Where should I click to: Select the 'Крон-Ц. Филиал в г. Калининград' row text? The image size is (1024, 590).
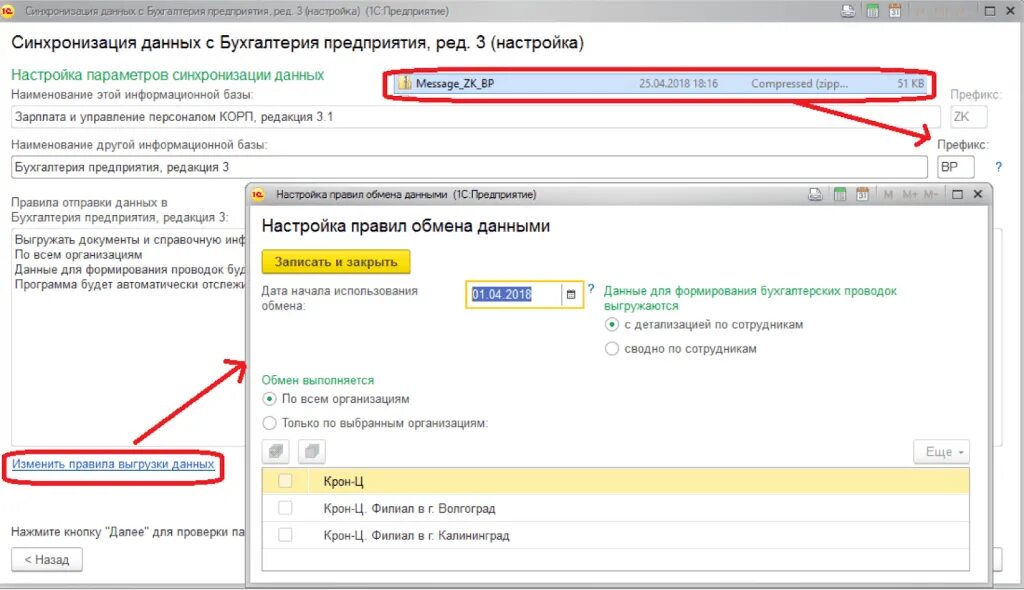(416, 535)
